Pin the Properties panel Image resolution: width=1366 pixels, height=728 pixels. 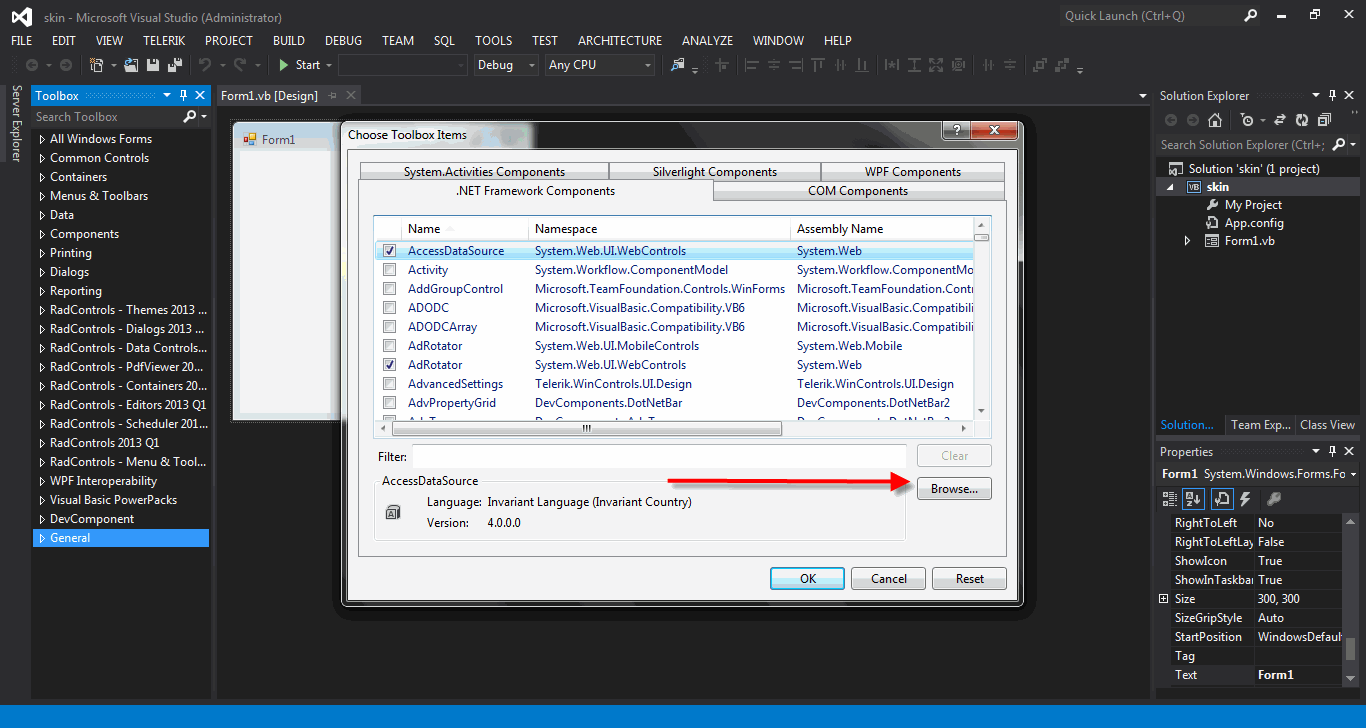(1331, 452)
